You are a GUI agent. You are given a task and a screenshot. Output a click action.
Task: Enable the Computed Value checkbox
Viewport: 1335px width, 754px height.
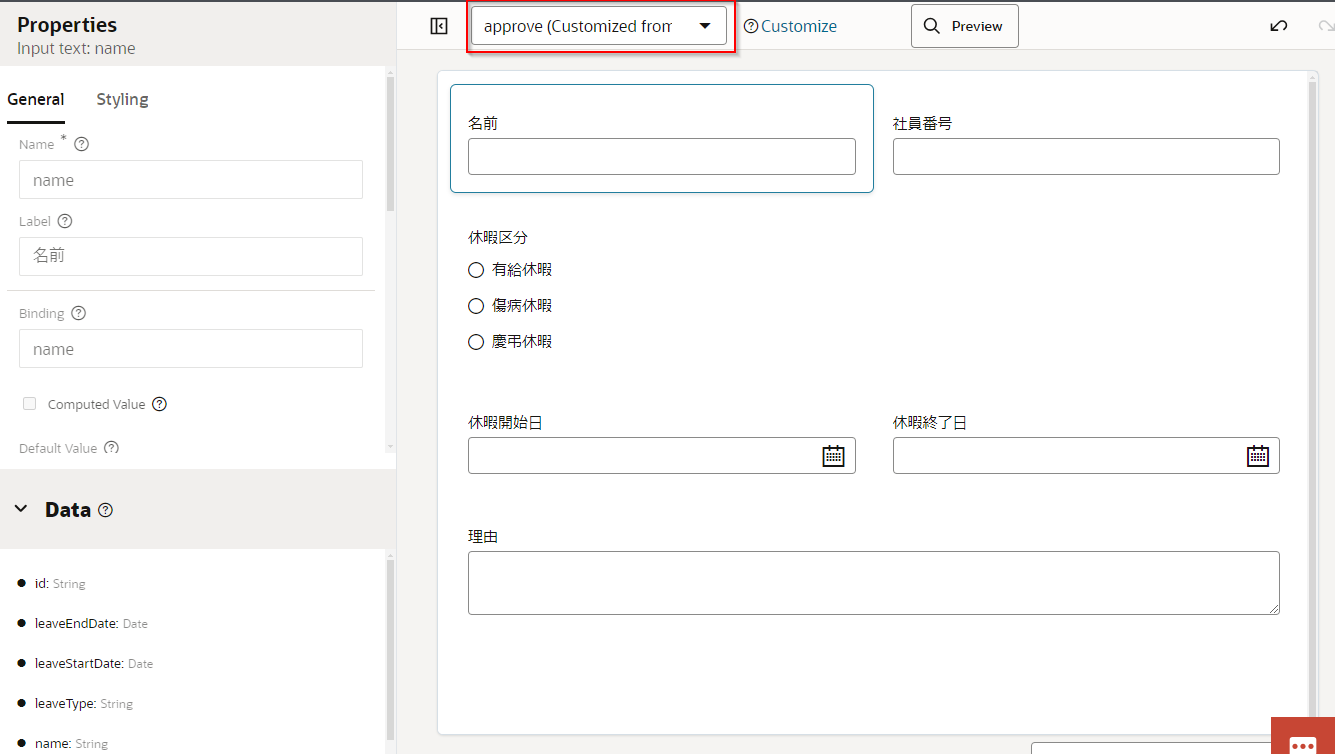tap(30, 404)
